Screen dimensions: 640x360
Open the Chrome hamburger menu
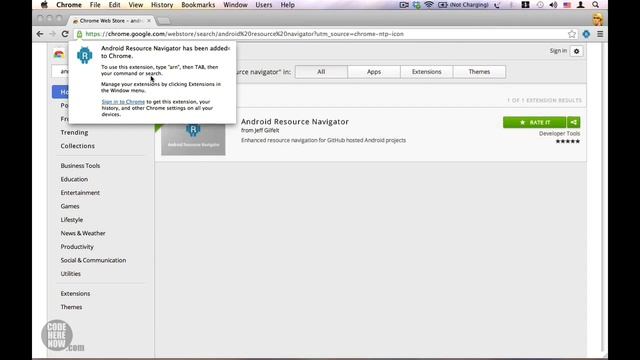point(600,34)
